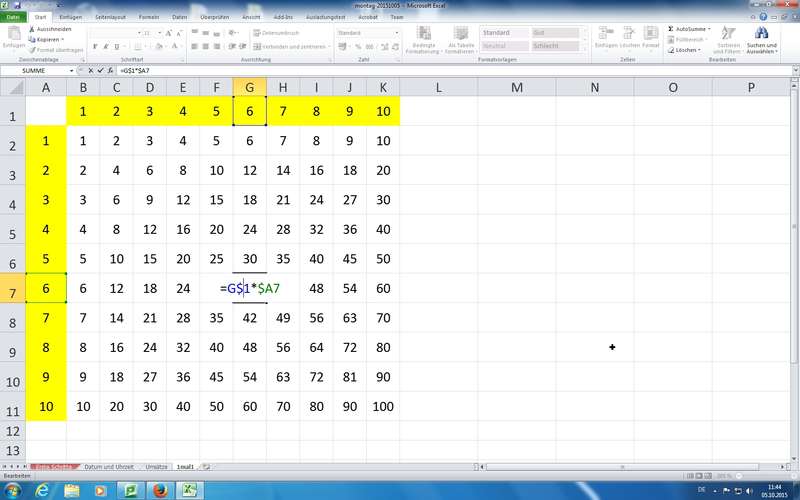Toggle bold formatting in Schriftart
Viewport: 800px width, 500px height.
[95, 46]
